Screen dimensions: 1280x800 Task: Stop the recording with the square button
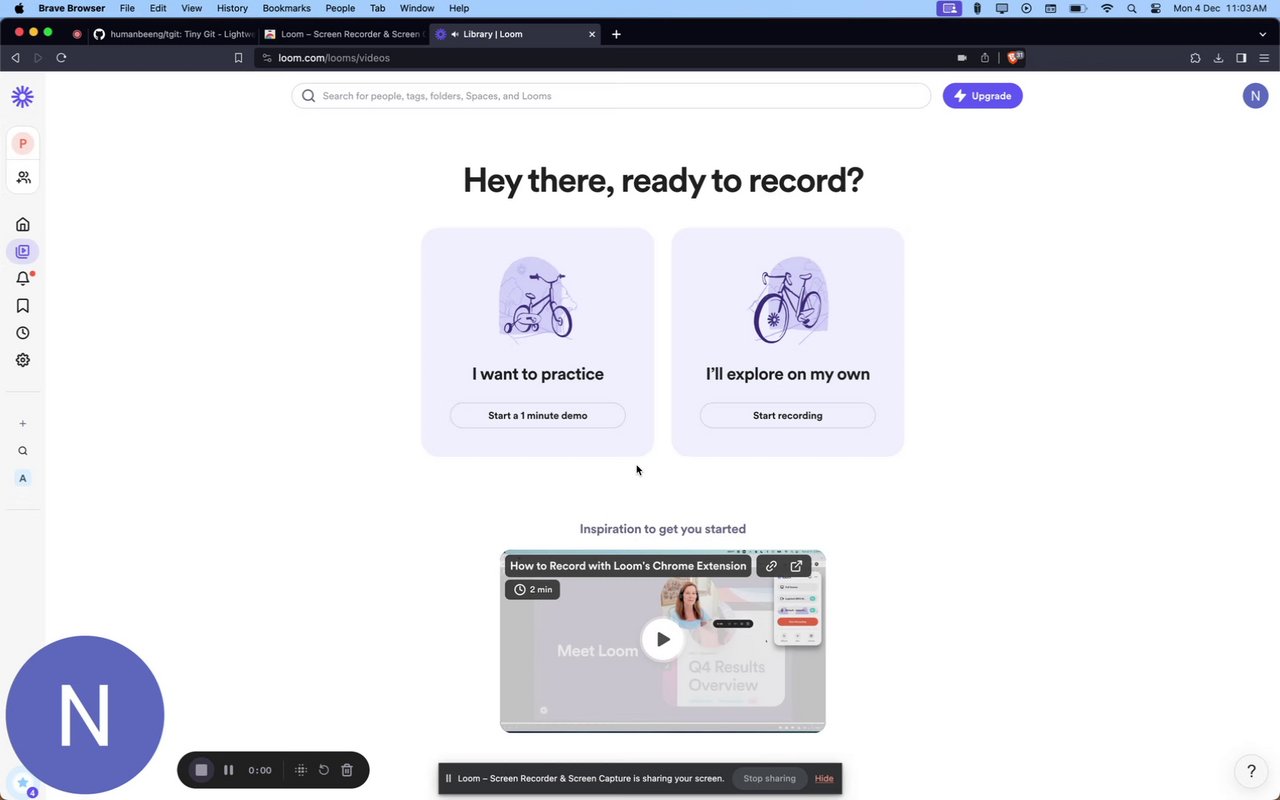[x=201, y=770]
